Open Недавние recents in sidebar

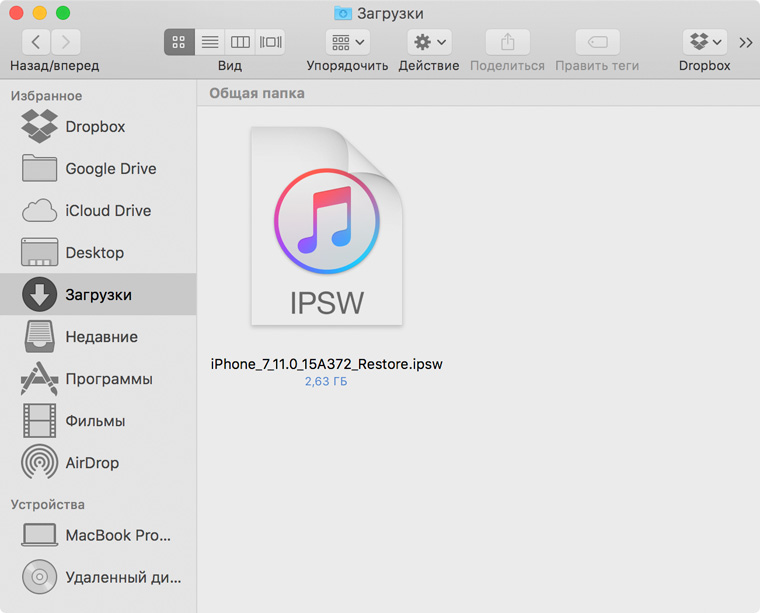[x=101, y=337]
